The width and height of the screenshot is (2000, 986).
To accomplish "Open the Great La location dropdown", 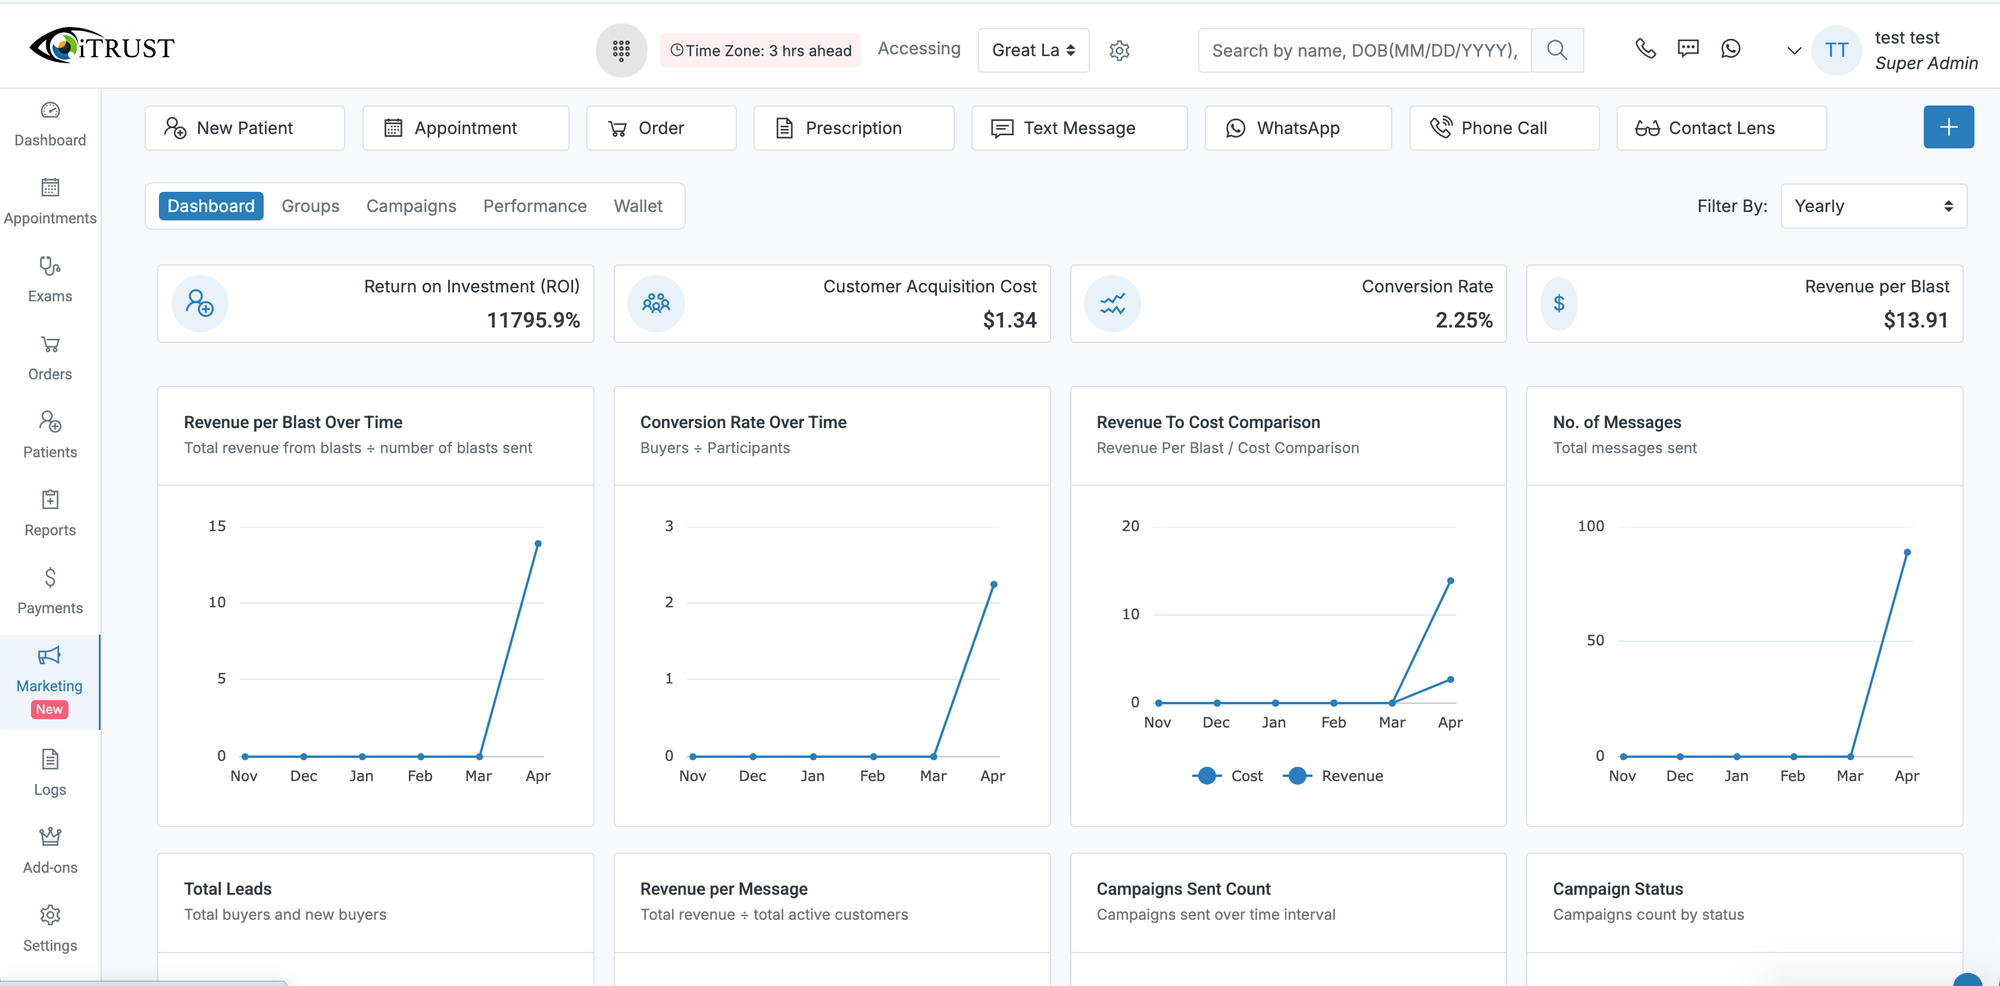I will click(1033, 50).
